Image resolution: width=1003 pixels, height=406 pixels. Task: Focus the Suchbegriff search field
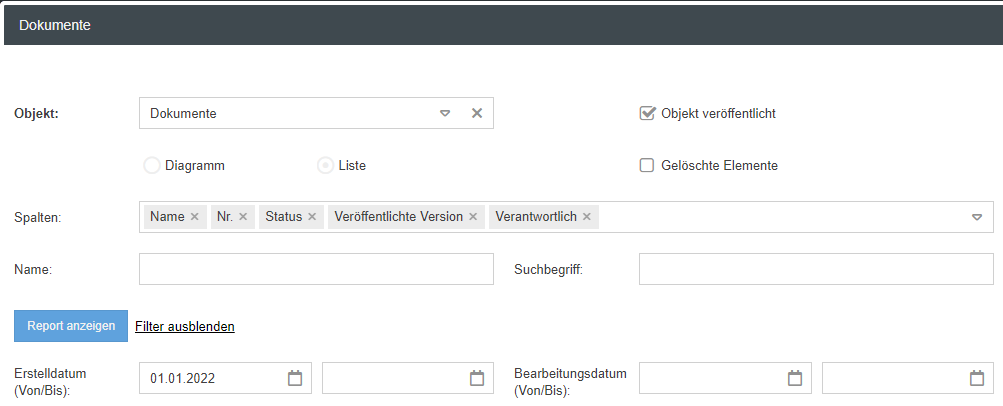(x=816, y=269)
